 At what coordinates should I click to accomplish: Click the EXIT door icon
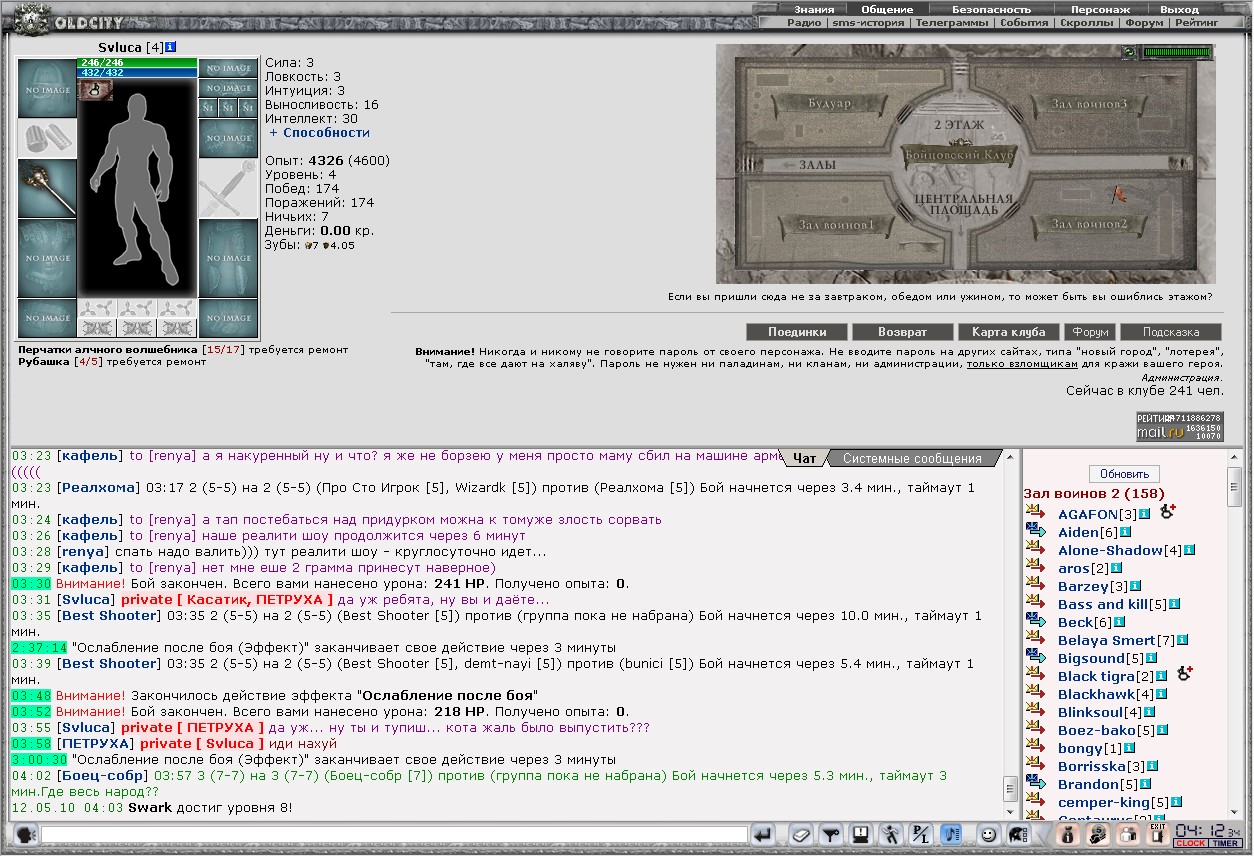coord(1157,834)
